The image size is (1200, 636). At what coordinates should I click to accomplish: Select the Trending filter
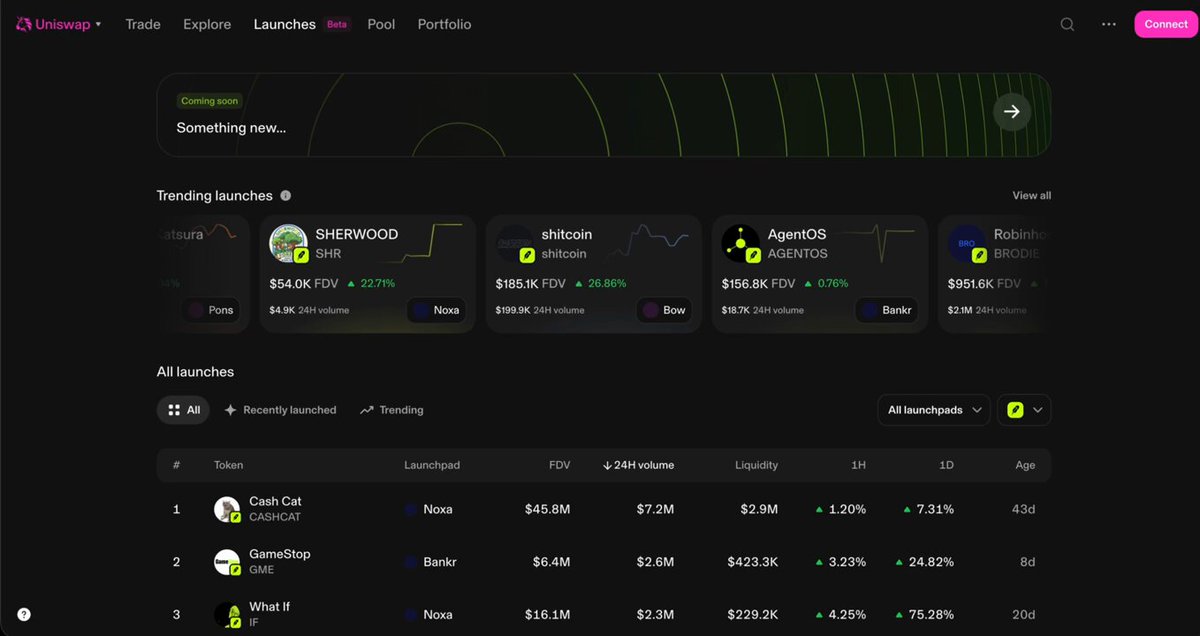coord(392,410)
